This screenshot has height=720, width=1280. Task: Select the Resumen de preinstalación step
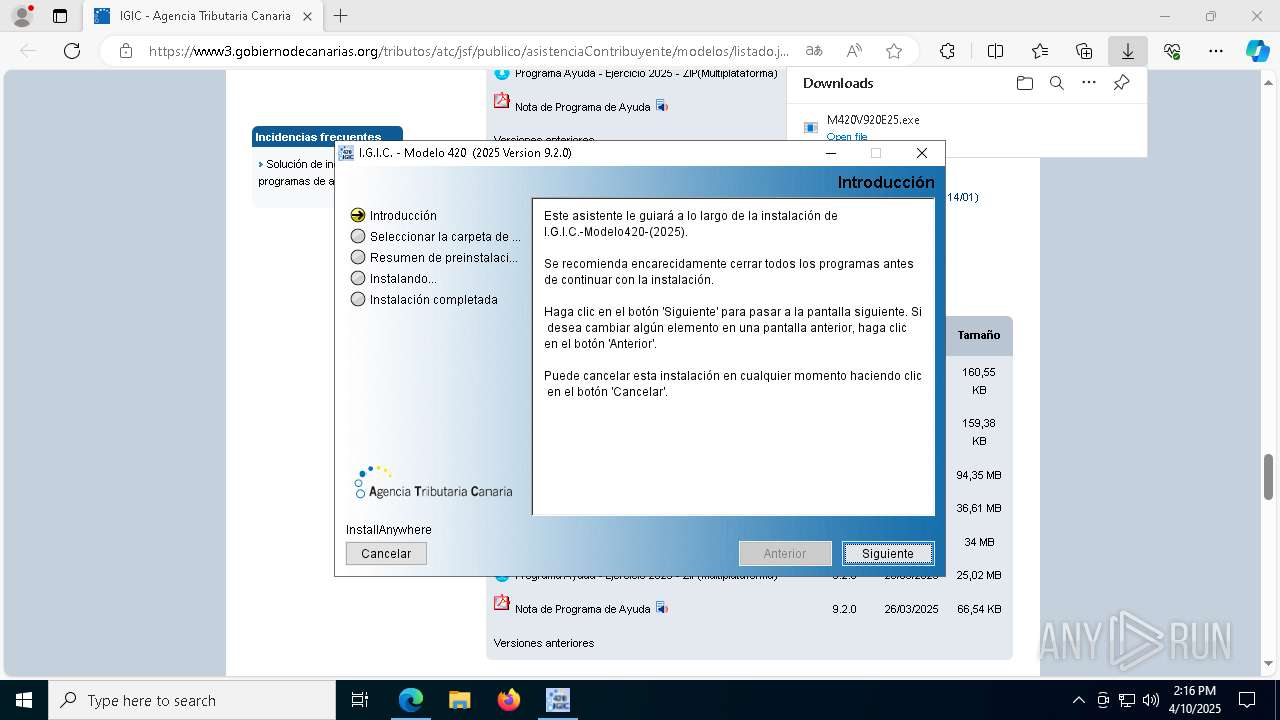point(434,257)
